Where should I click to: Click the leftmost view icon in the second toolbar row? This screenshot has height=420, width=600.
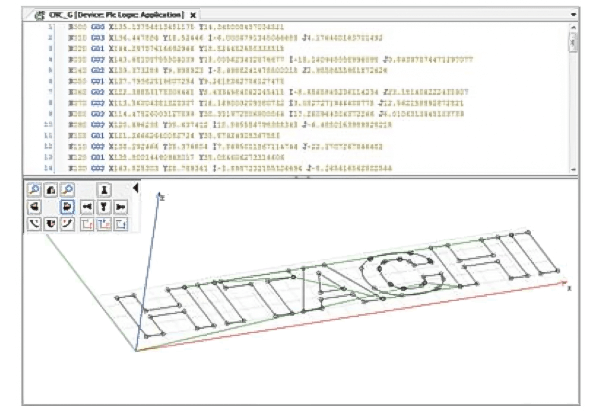(x=34, y=207)
